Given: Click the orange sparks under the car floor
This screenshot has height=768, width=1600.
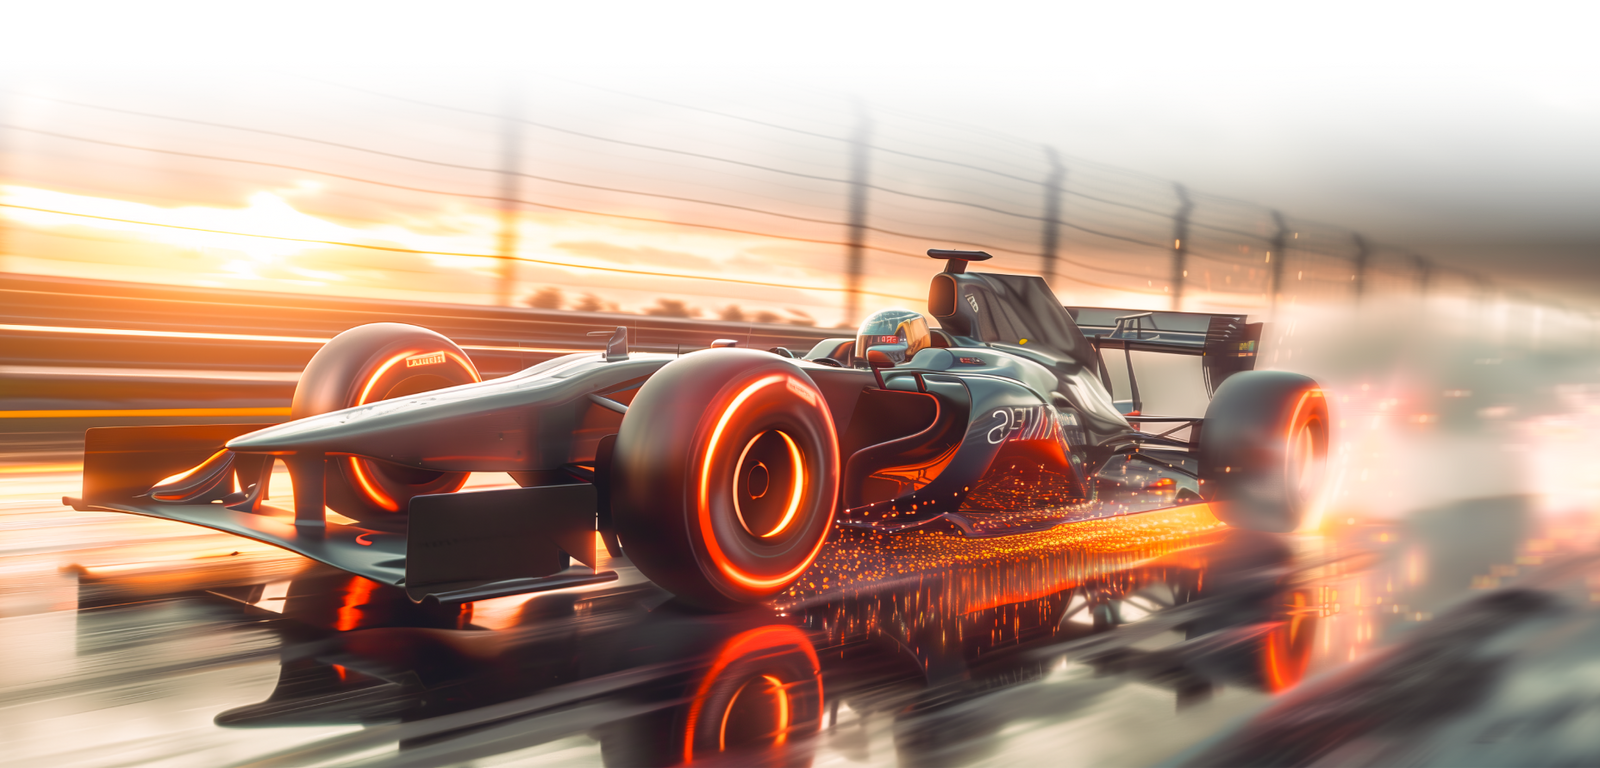Looking at the screenshot, I should tap(1000, 540).
